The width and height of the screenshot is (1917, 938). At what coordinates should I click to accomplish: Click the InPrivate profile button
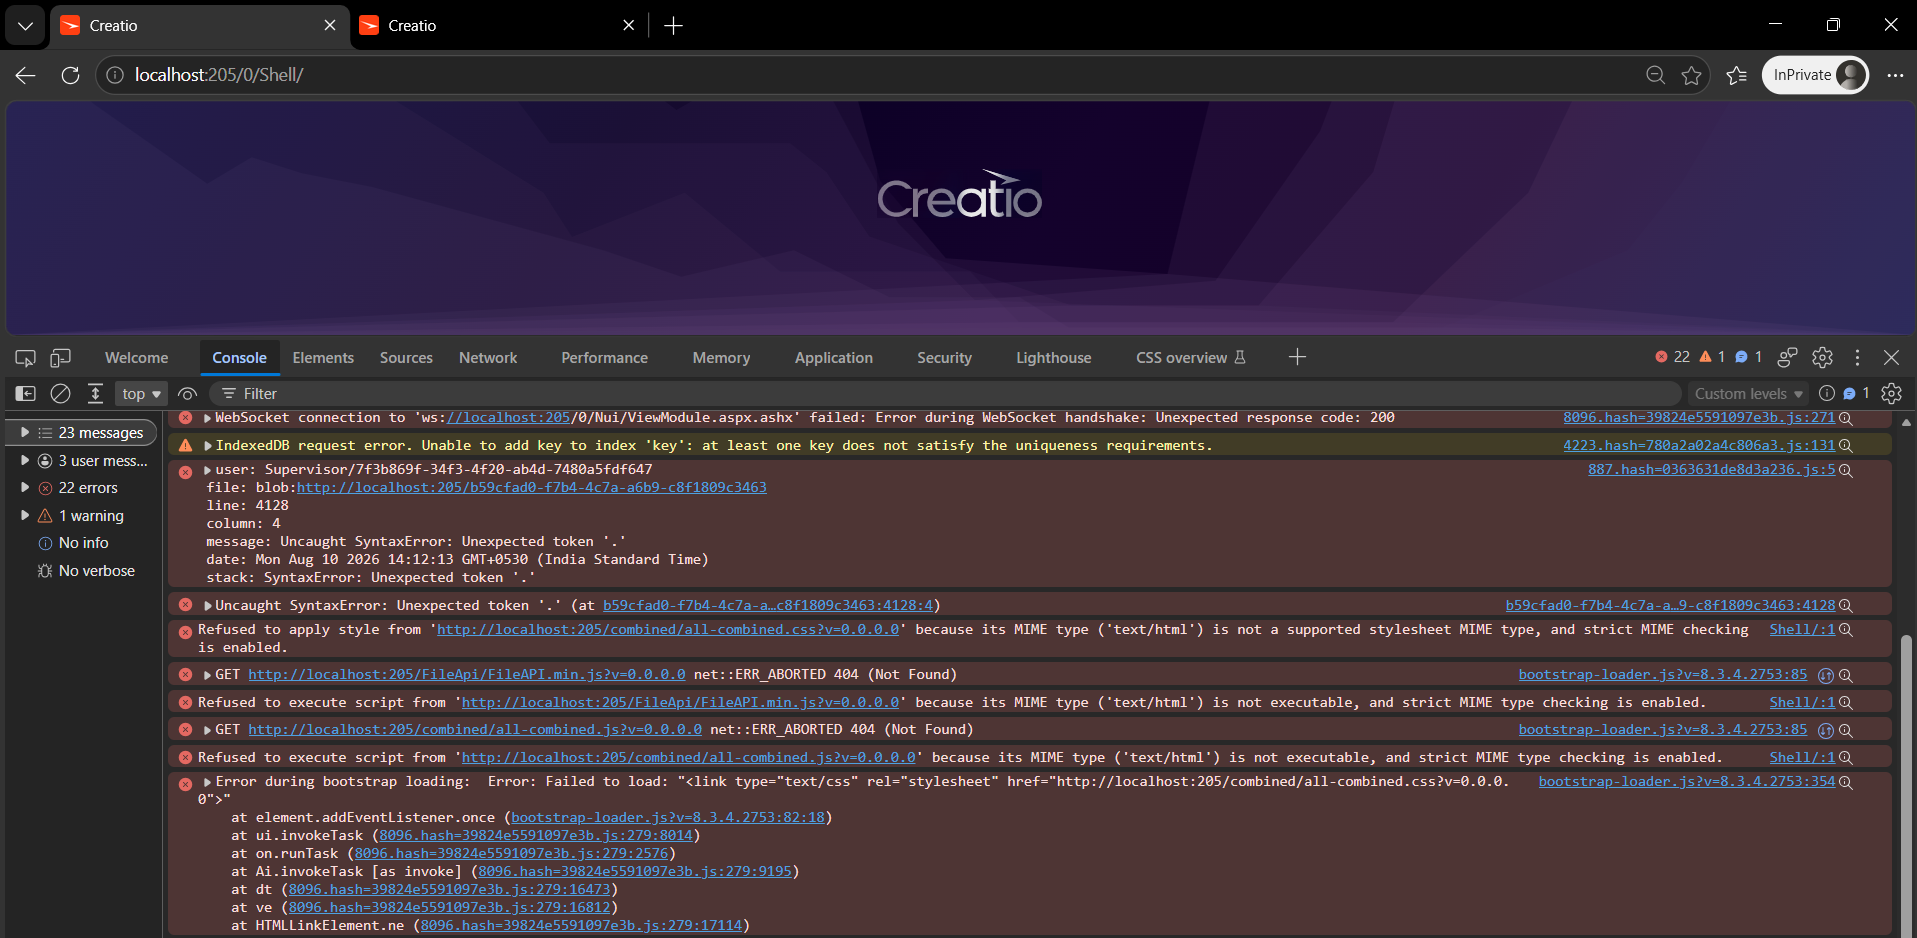coord(1815,75)
